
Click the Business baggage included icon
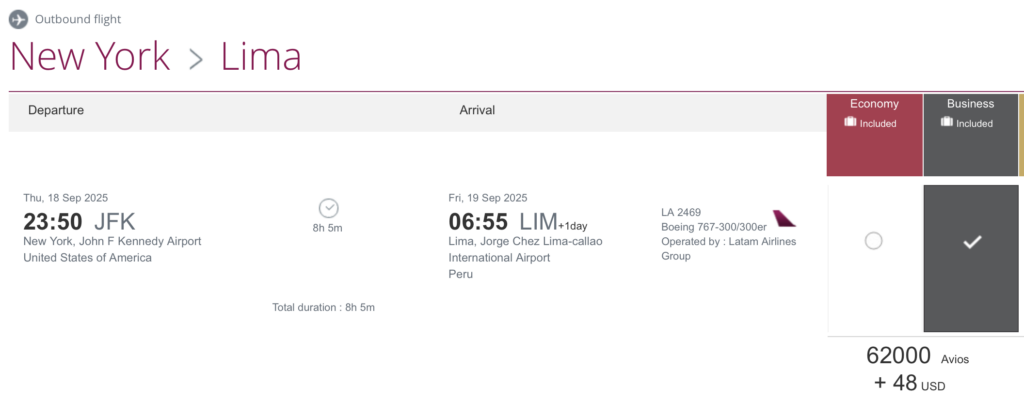pos(947,123)
